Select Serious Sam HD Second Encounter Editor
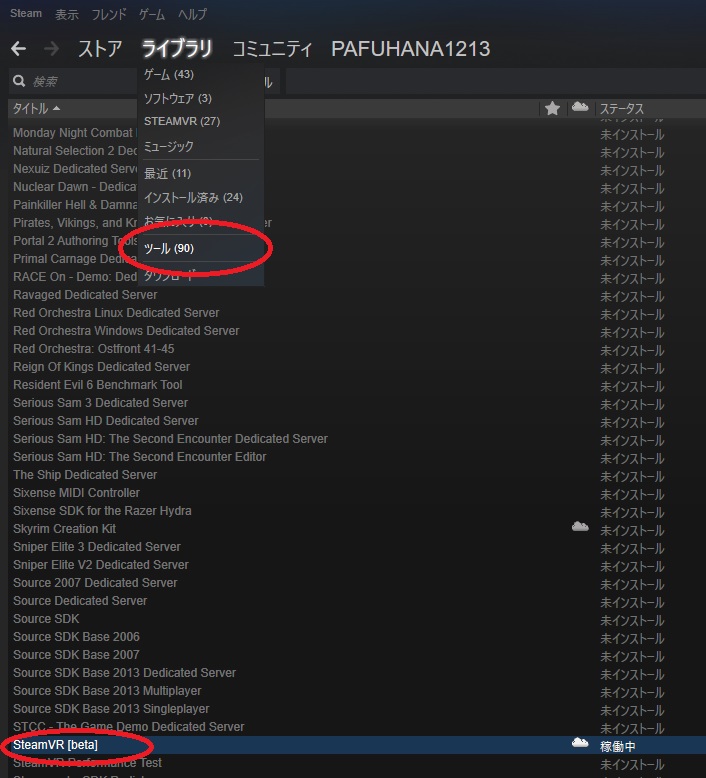 pyautogui.click(x=139, y=456)
